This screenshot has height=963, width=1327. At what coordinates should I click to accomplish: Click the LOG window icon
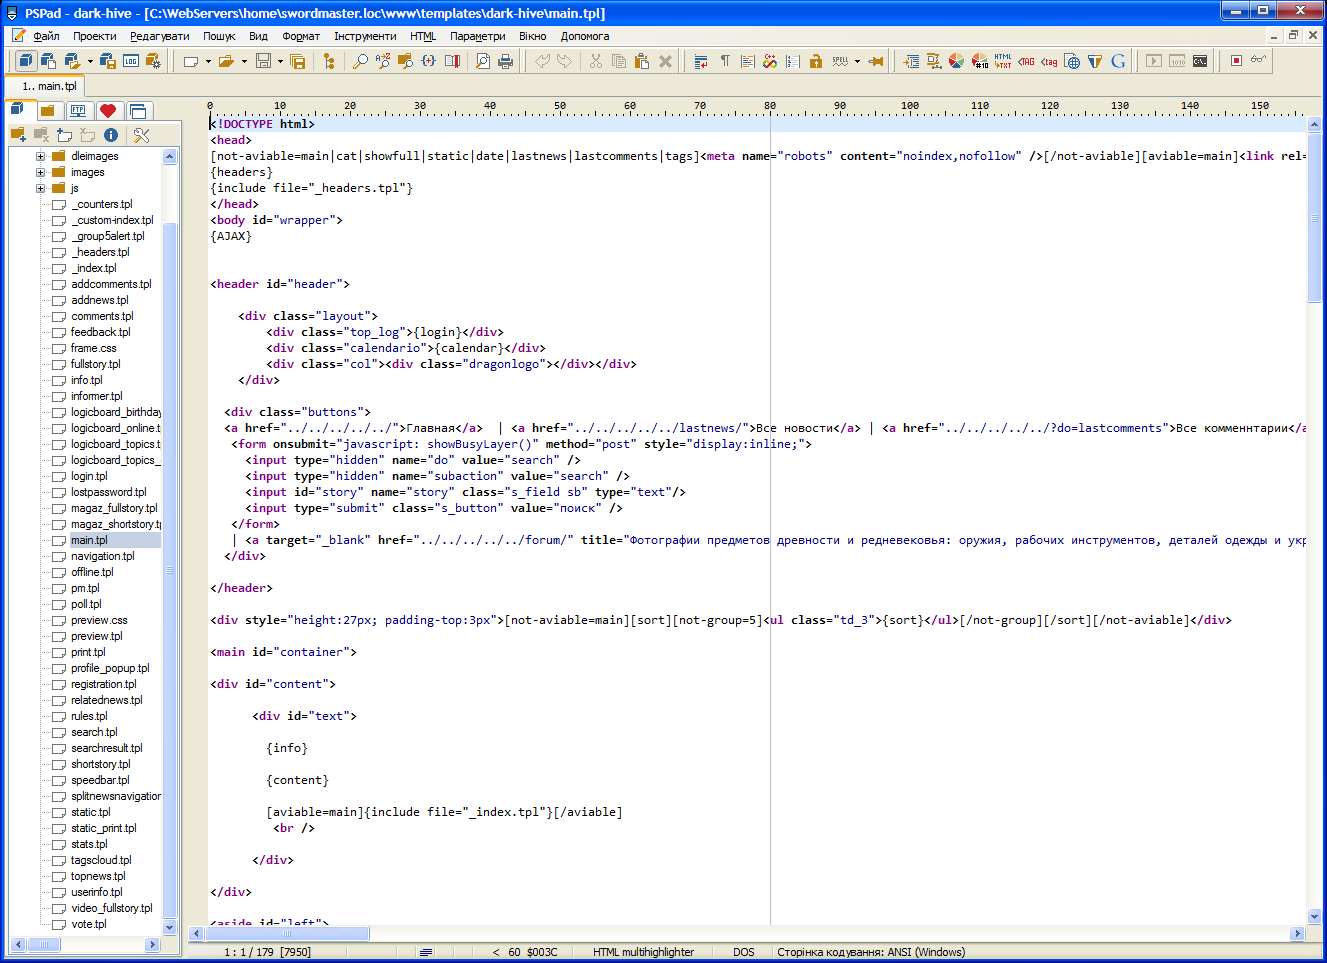coord(131,61)
